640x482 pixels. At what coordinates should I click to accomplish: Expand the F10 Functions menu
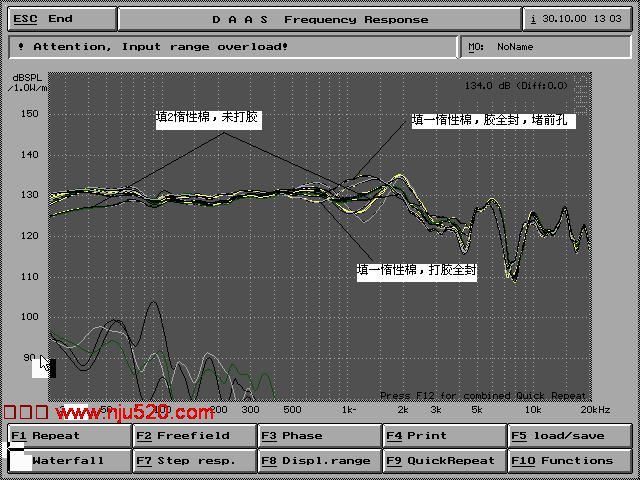[x=570, y=461]
